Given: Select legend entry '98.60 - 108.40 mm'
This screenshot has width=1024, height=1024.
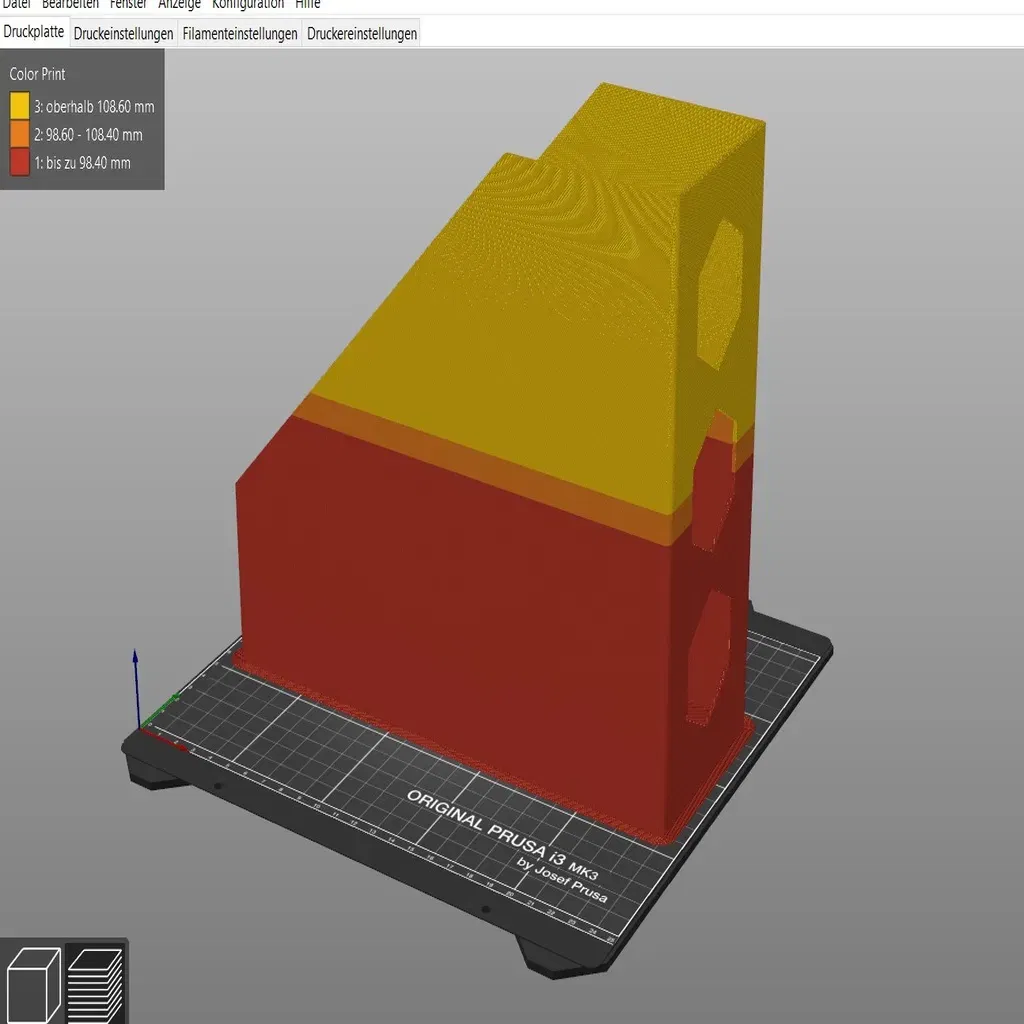Looking at the screenshot, I should tap(88, 135).
